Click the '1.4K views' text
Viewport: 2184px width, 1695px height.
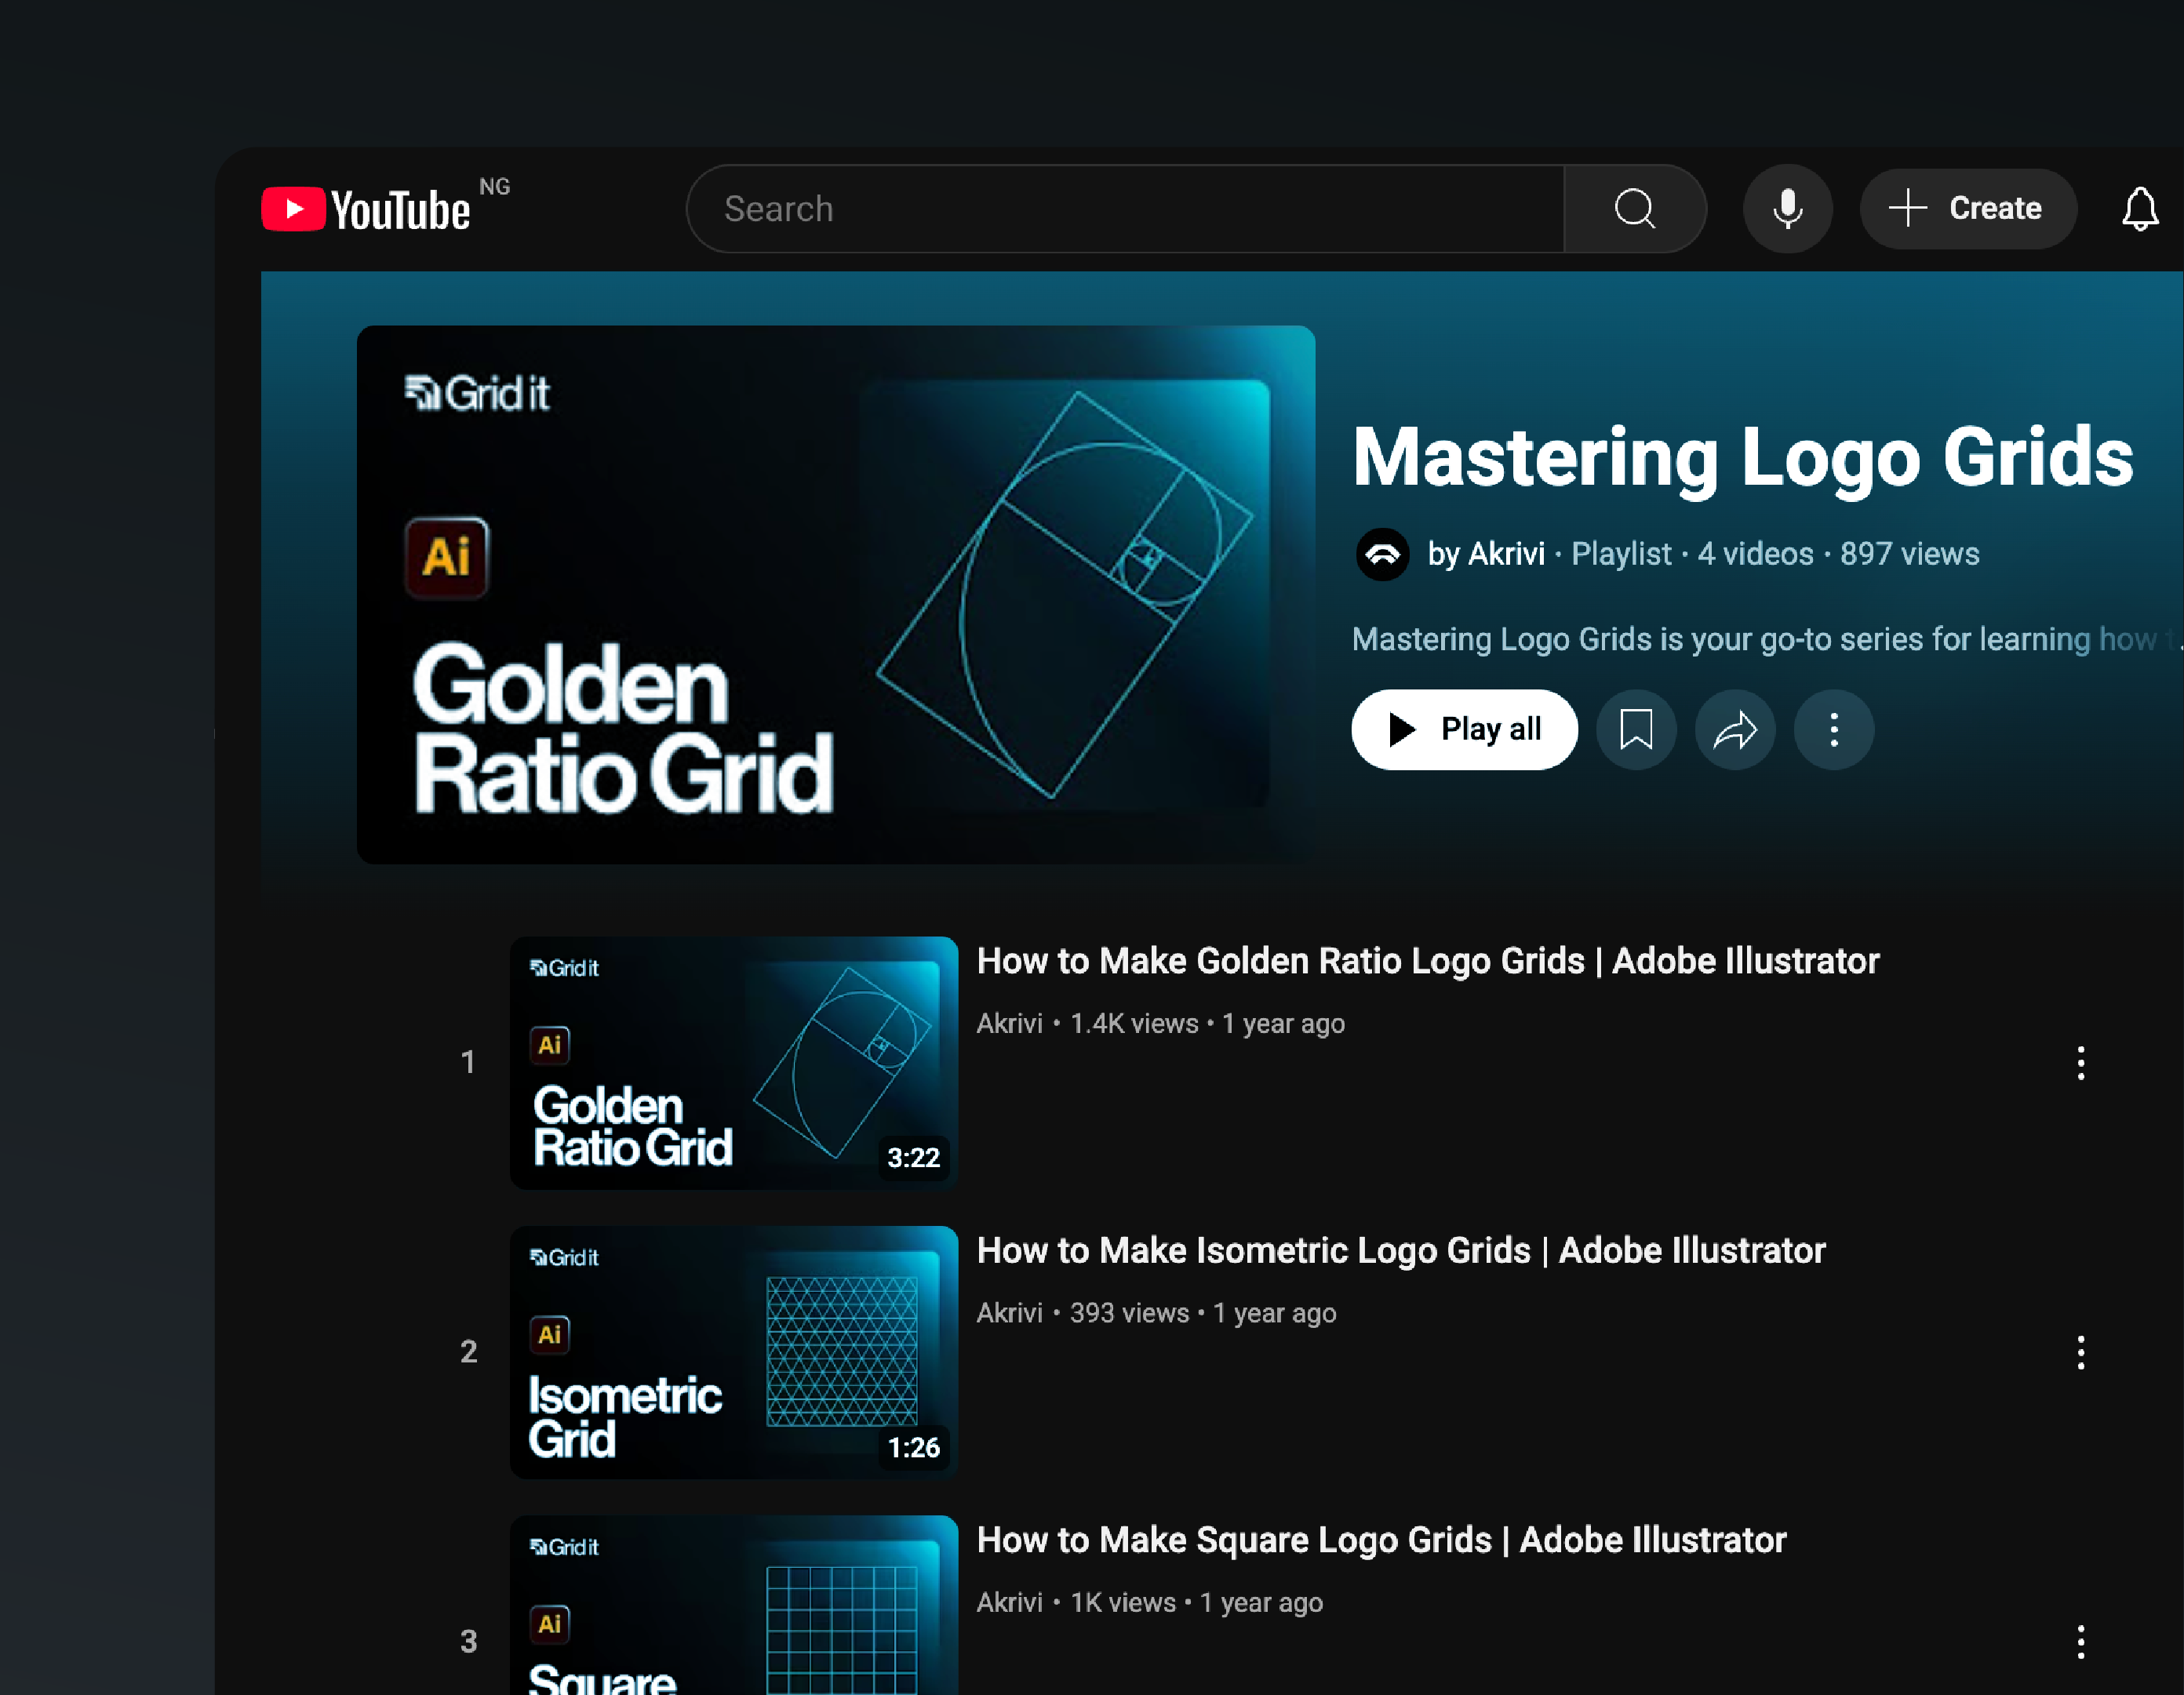(1134, 1024)
